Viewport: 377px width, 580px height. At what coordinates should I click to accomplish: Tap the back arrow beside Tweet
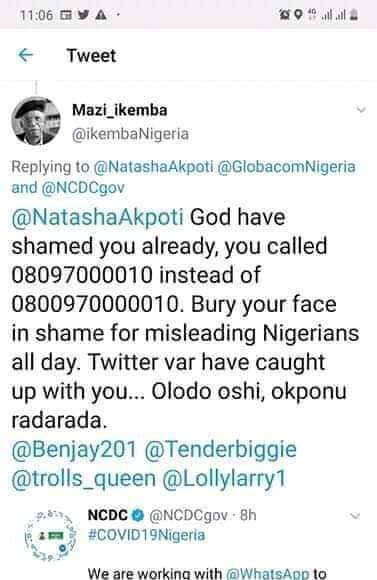[x=26, y=55]
